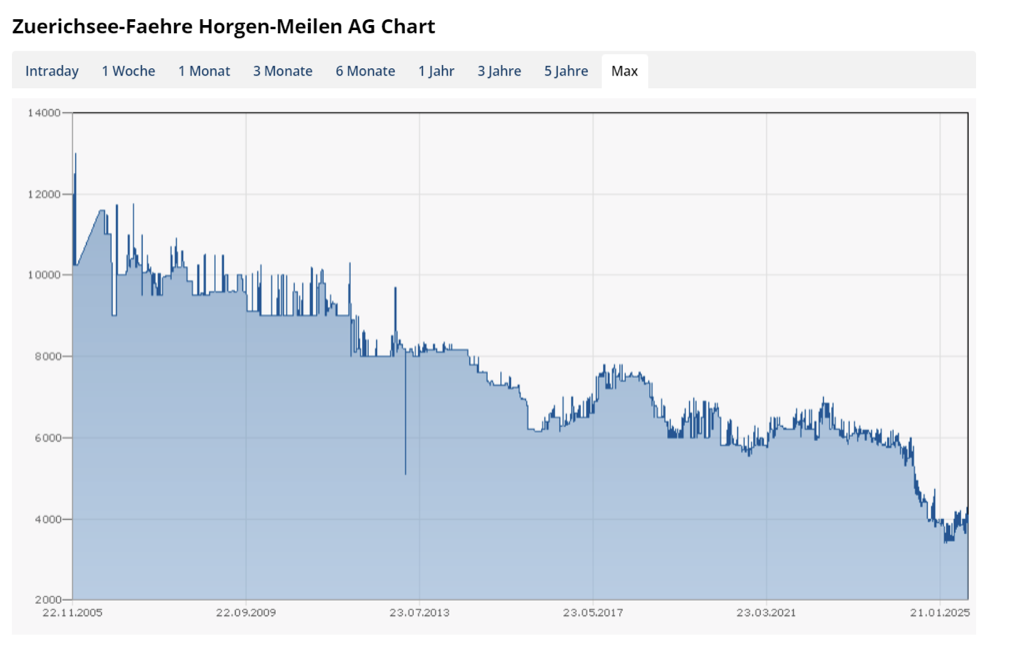
Task: Click the 4000 y-axis label
Action: pos(46,519)
